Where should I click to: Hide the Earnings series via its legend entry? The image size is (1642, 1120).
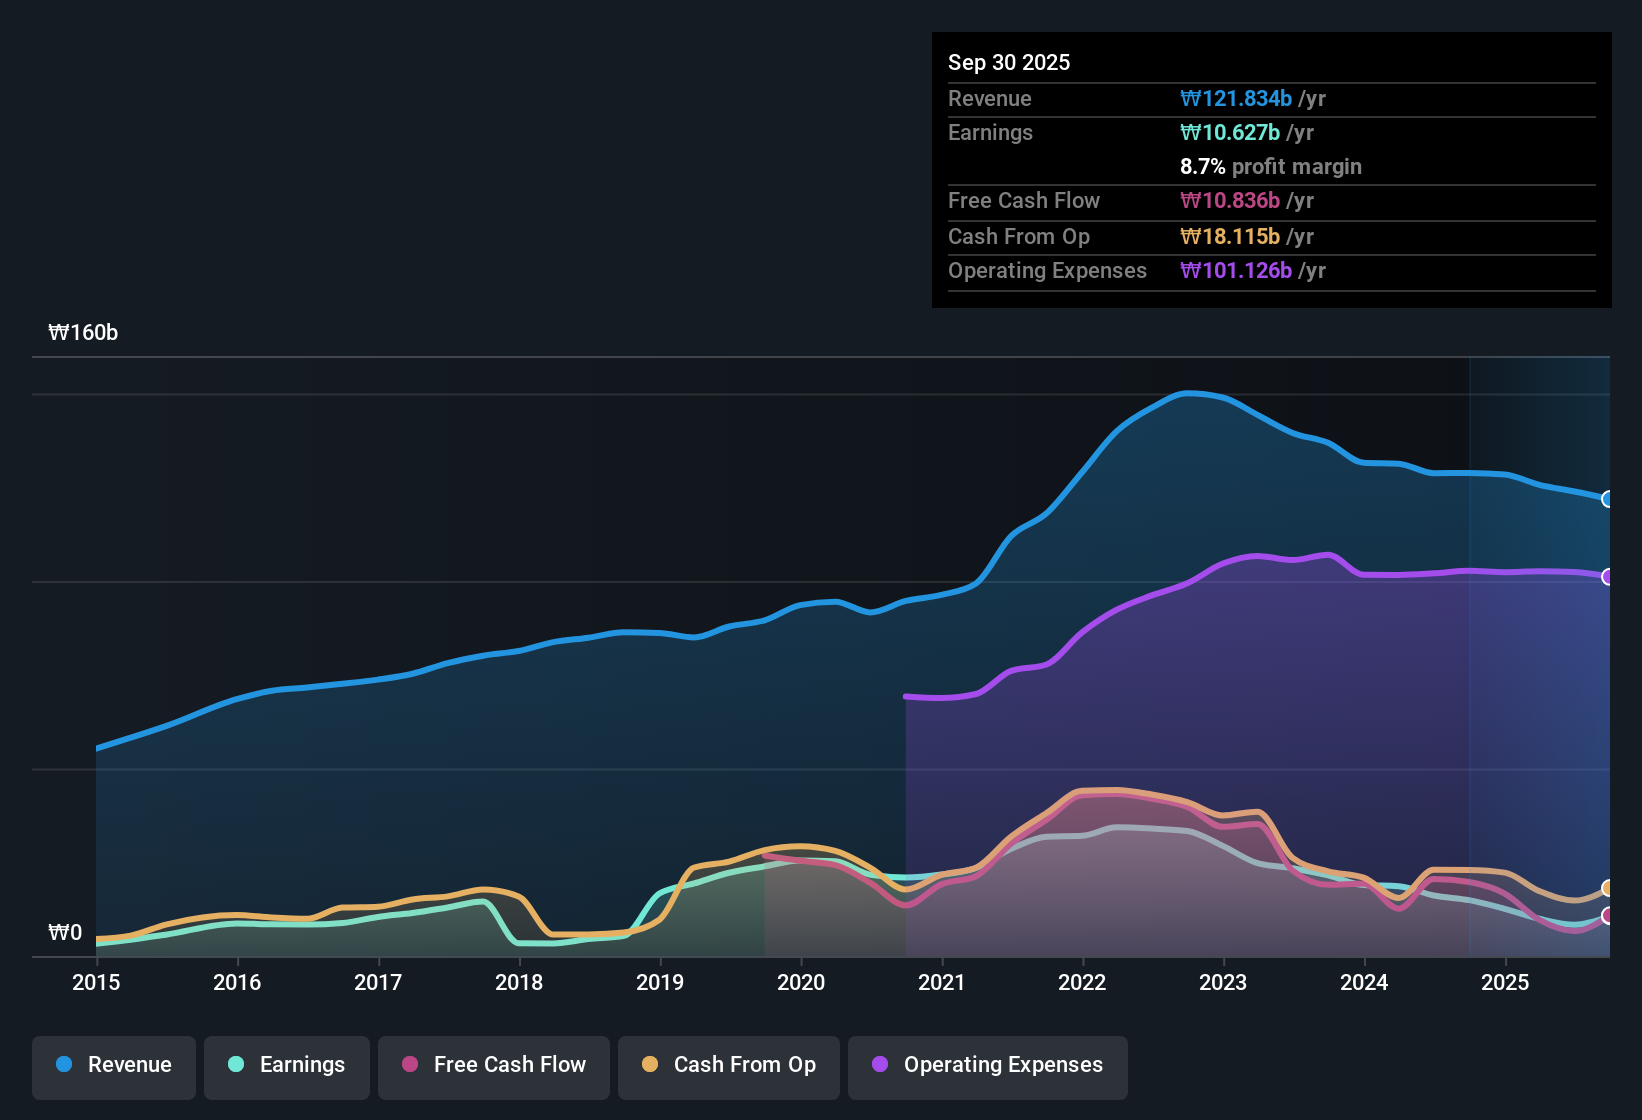pyautogui.click(x=286, y=1065)
